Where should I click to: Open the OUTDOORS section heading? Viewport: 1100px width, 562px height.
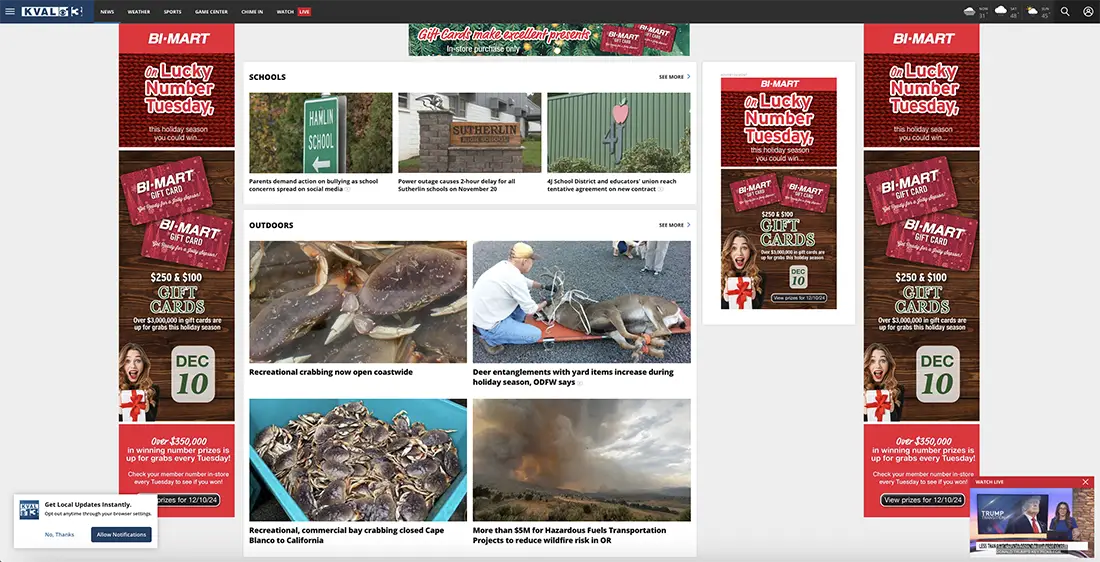[271, 225]
